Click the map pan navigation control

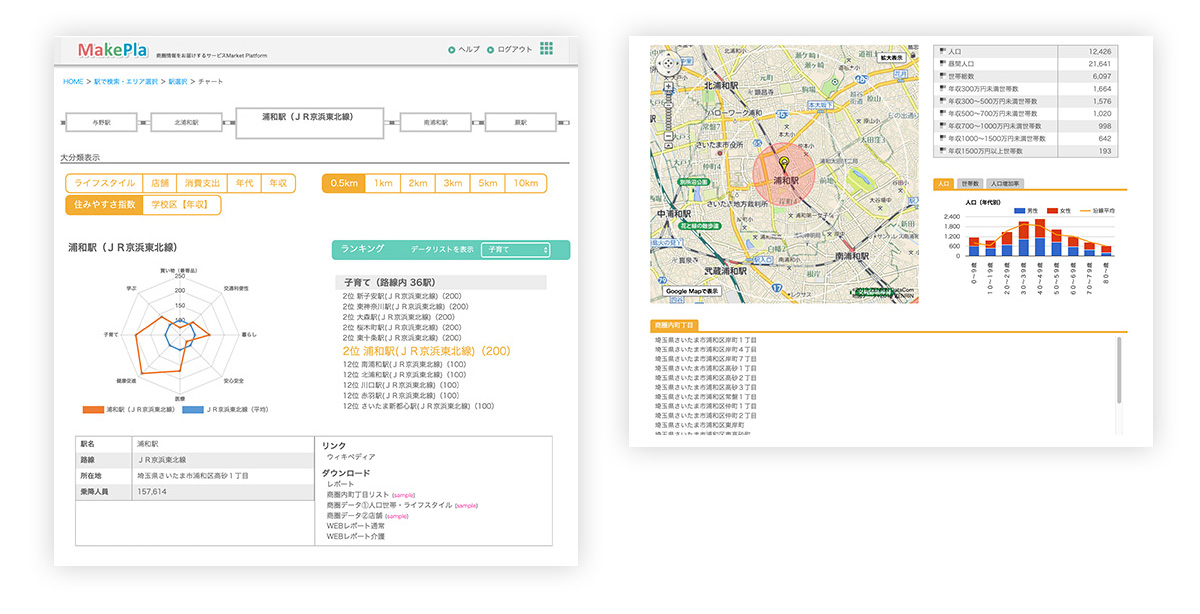coord(667,64)
